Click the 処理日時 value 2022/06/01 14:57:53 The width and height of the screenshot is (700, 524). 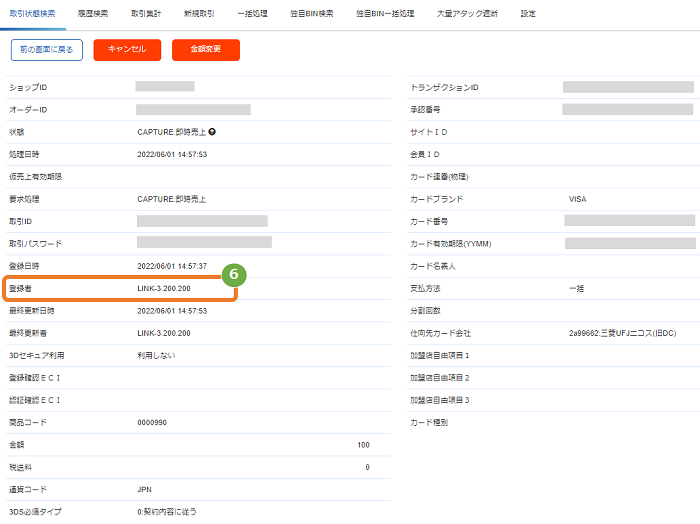pos(172,154)
